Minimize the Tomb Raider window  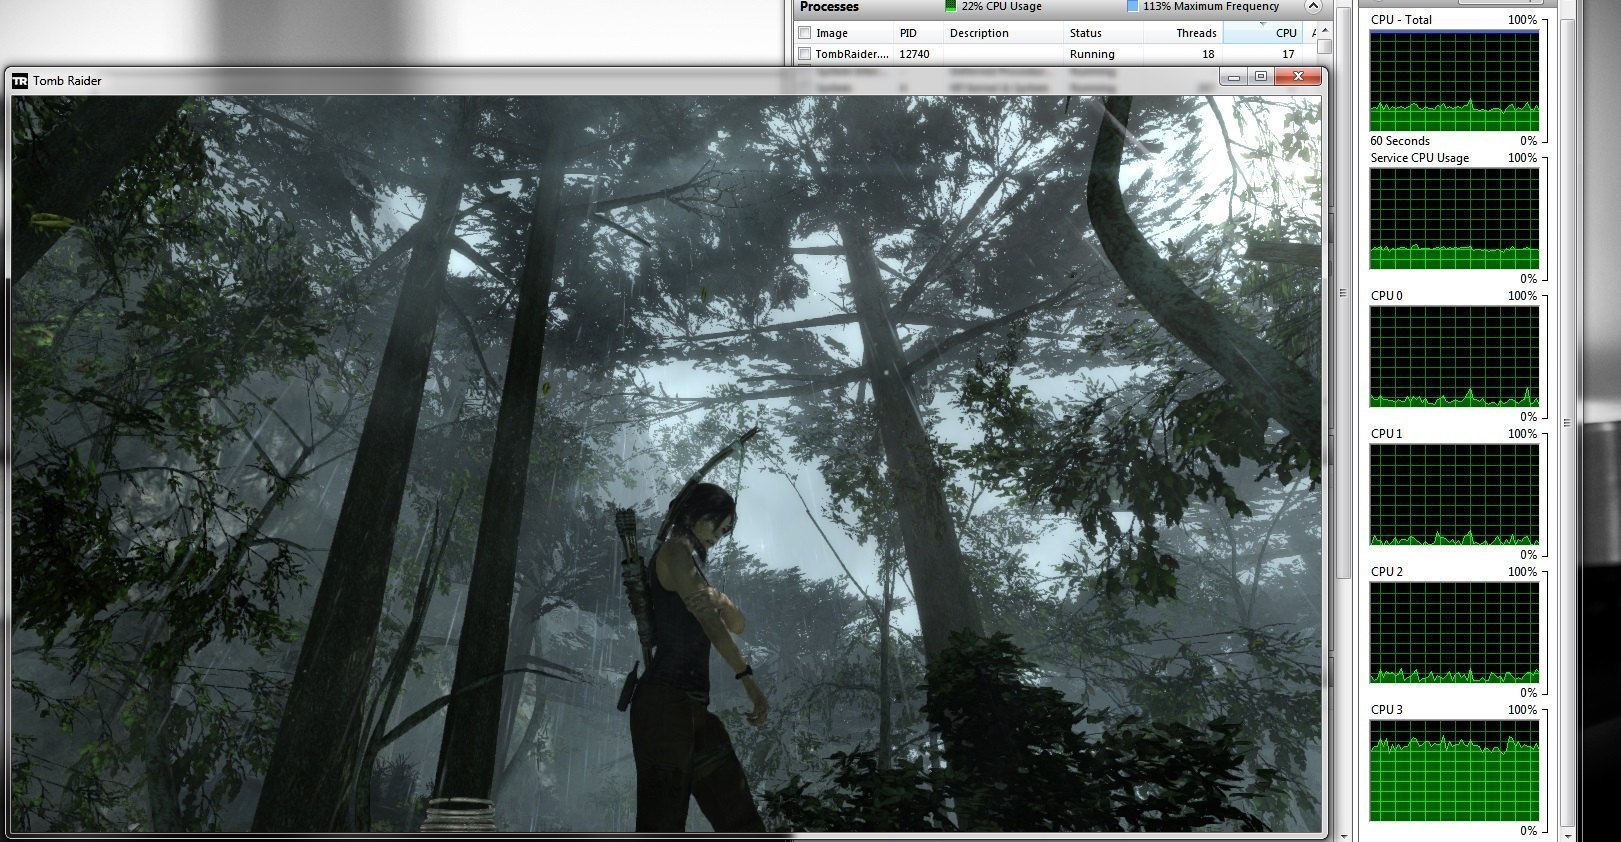tap(1234, 77)
